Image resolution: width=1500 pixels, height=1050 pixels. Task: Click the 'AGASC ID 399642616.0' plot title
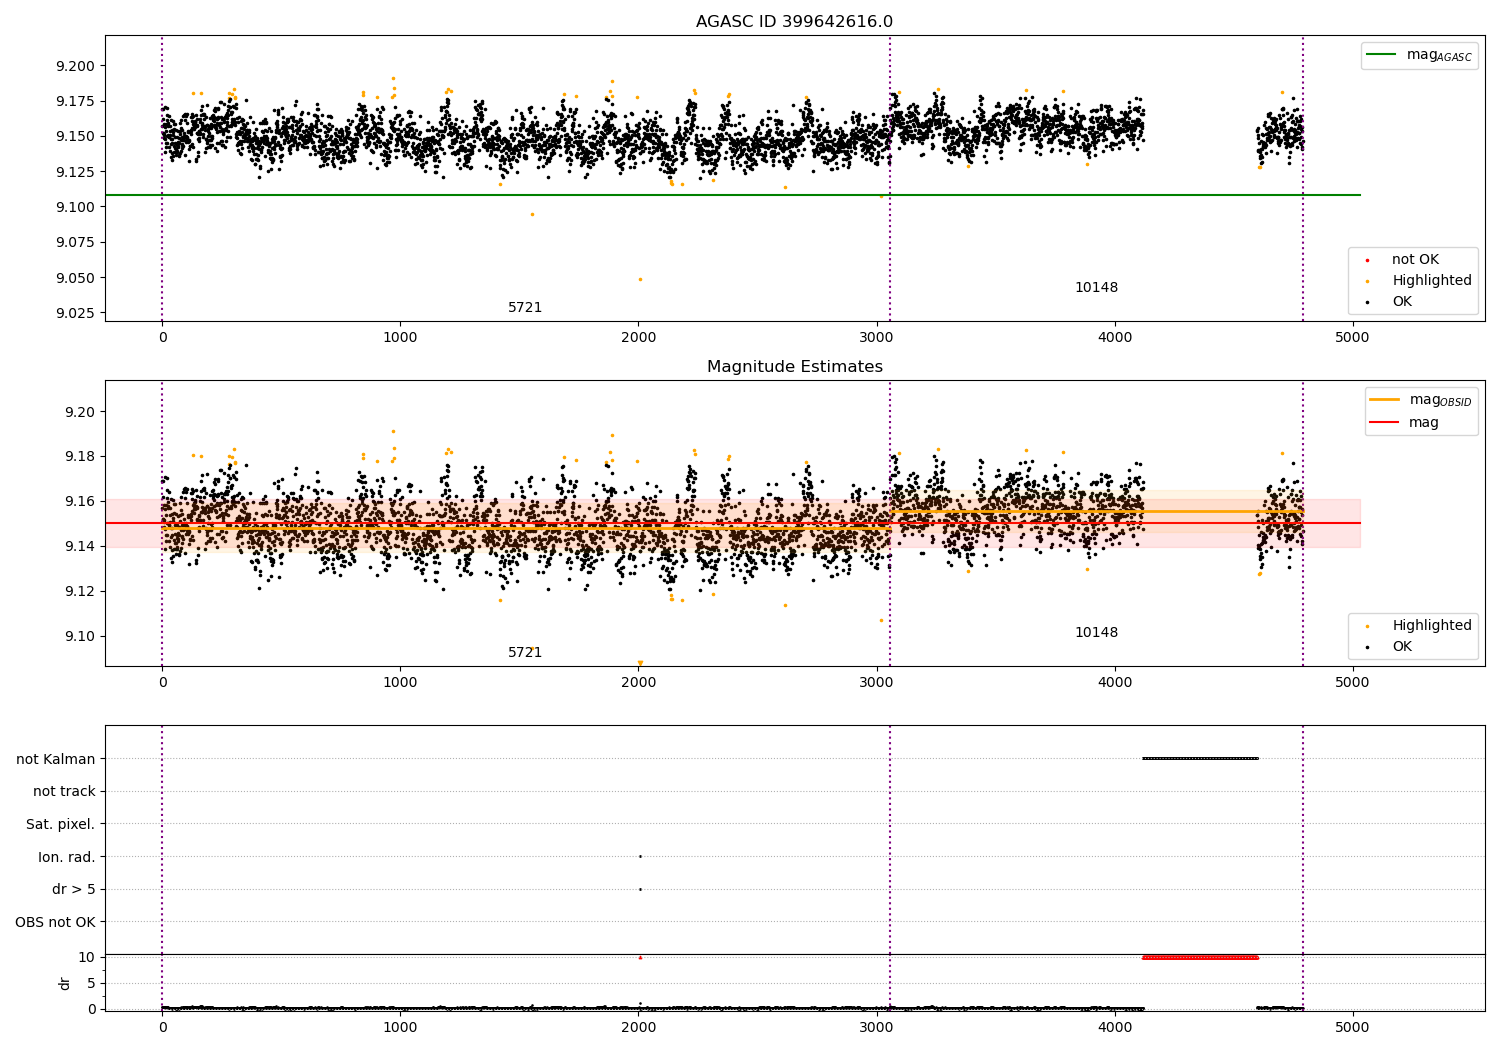pyautogui.click(x=794, y=22)
